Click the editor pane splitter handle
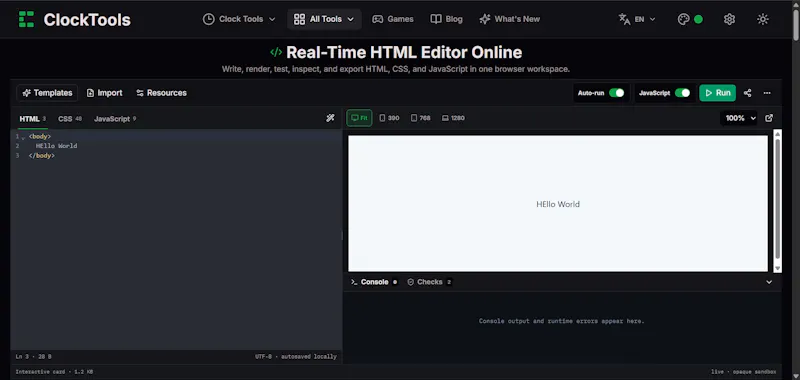800x380 pixels. (x=342, y=235)
